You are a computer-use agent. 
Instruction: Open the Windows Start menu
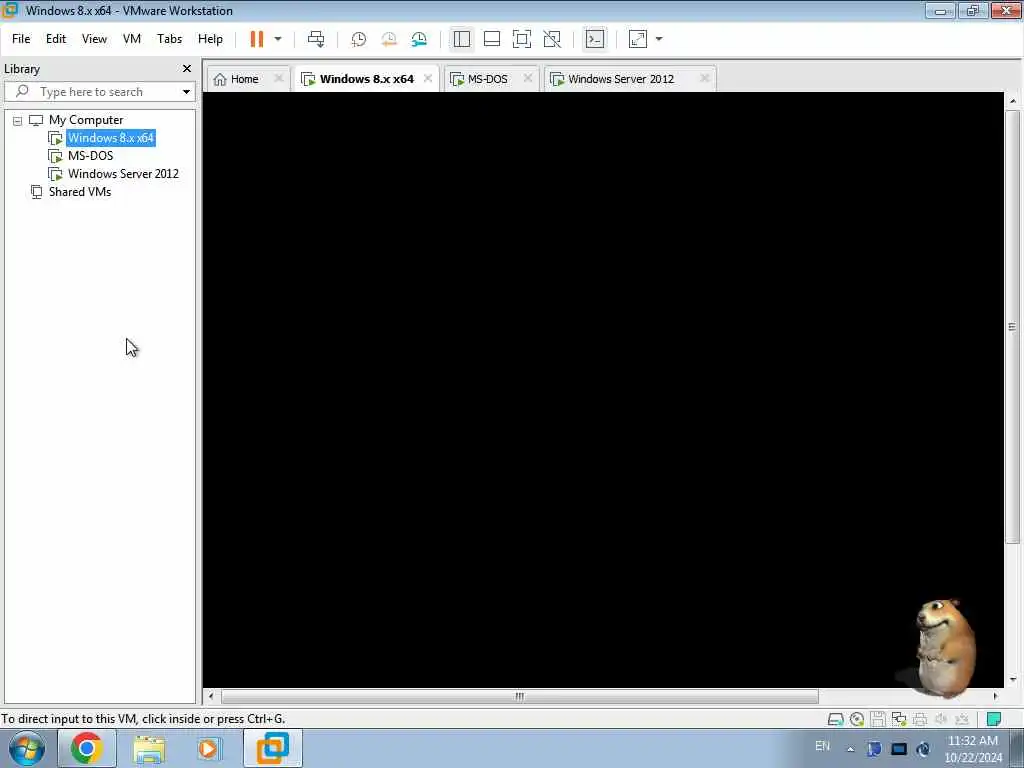[27, 748]
